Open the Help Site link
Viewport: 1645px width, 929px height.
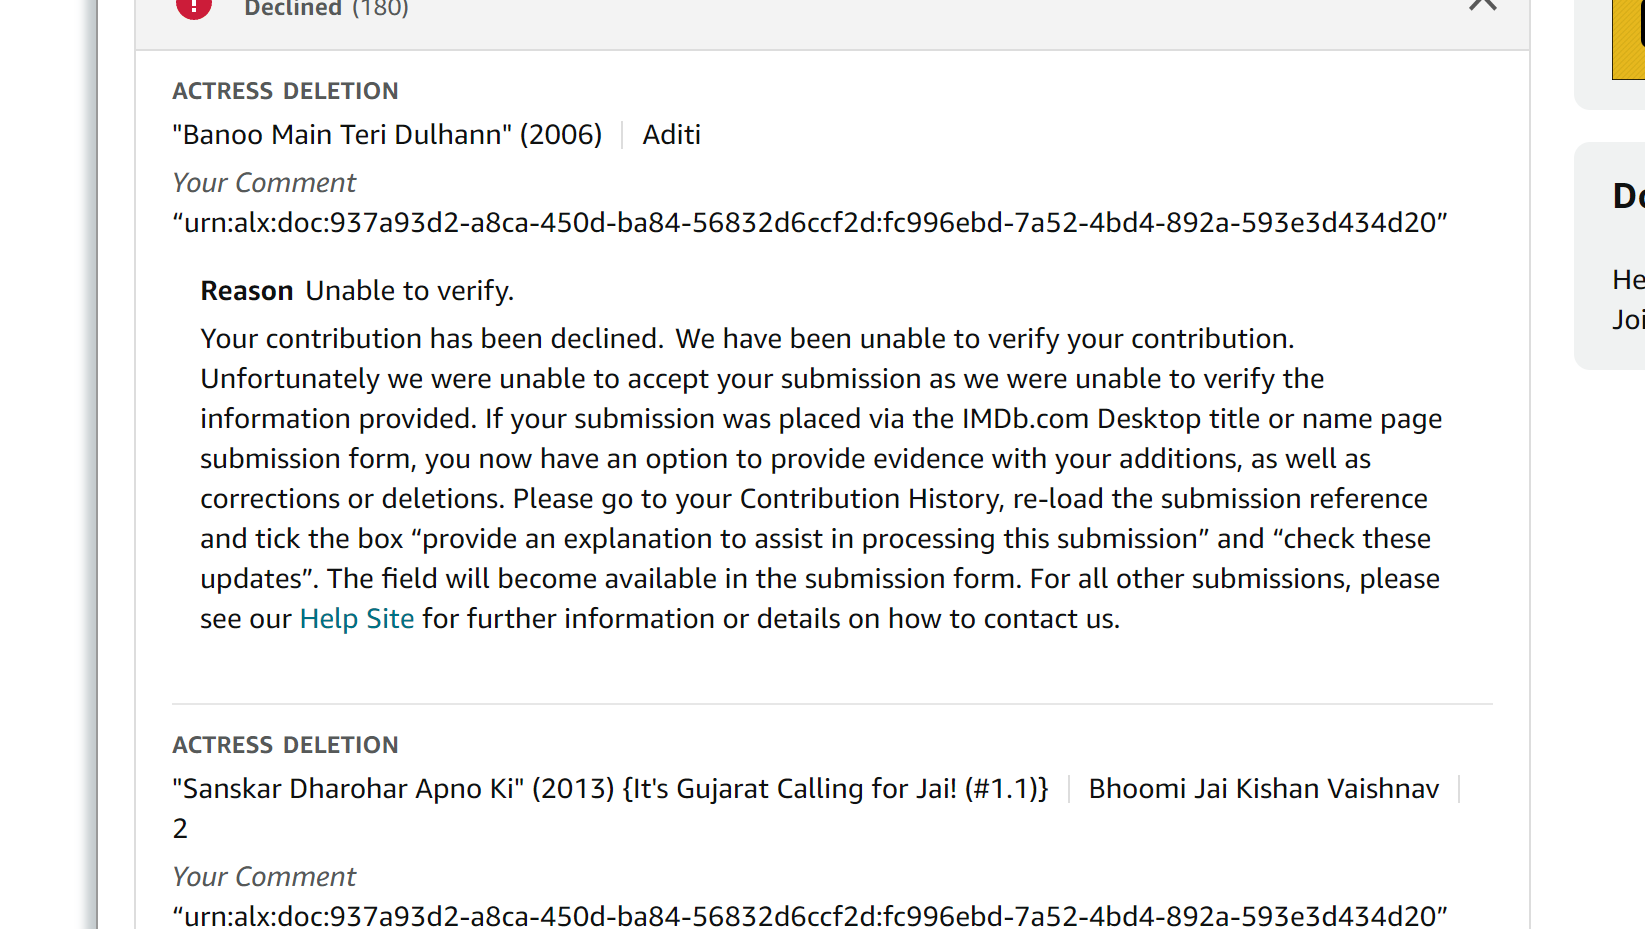click(x=356, y=619)
